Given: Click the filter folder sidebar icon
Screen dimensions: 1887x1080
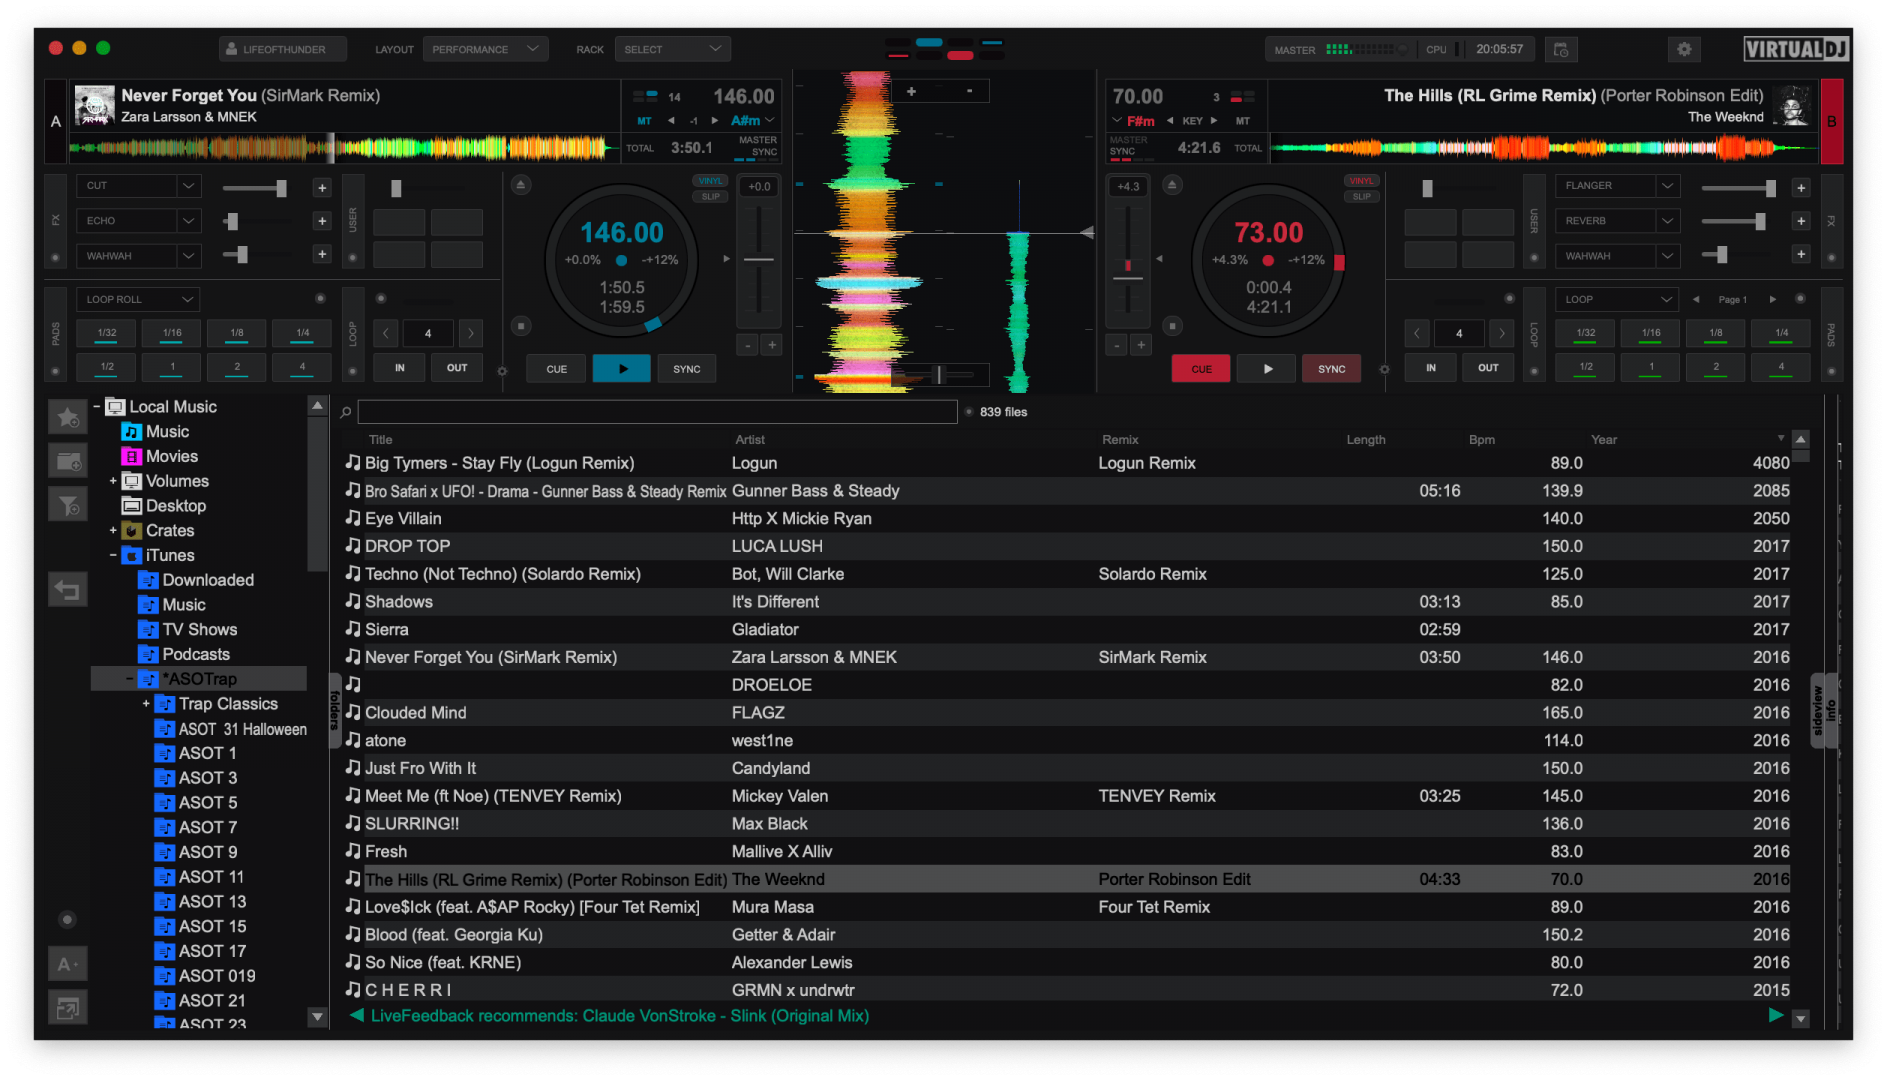Looking at the screenshot, I should pos(68,506).
